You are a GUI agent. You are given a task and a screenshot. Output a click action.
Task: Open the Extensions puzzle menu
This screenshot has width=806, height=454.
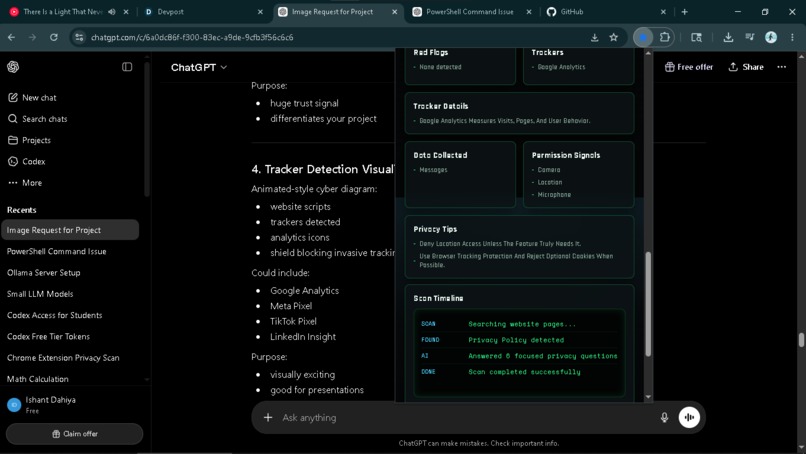[x=665, y=37]
